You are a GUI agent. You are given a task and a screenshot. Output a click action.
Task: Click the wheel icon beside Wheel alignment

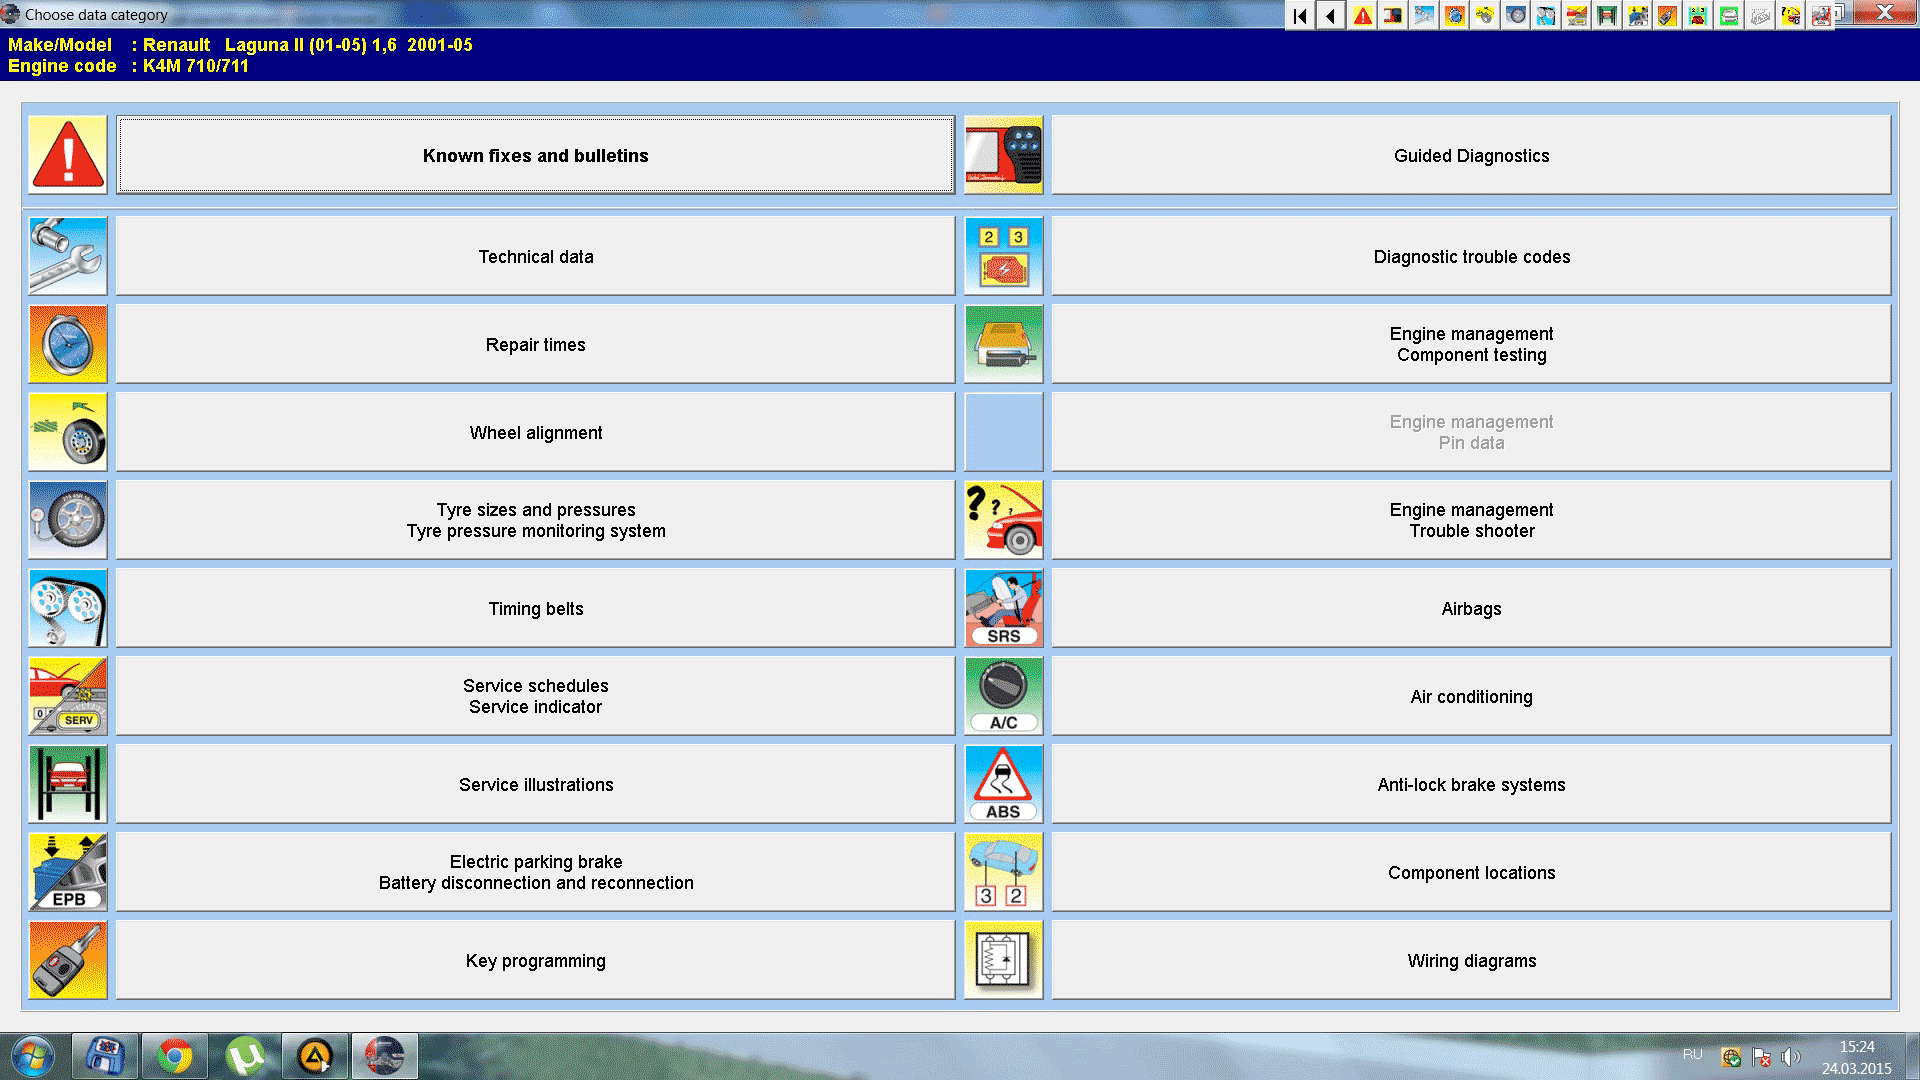[x=68, y=432]
